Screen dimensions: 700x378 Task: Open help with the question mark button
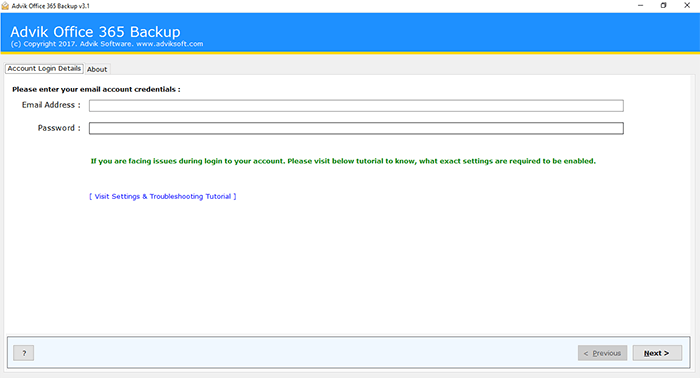tap(24, 353)
